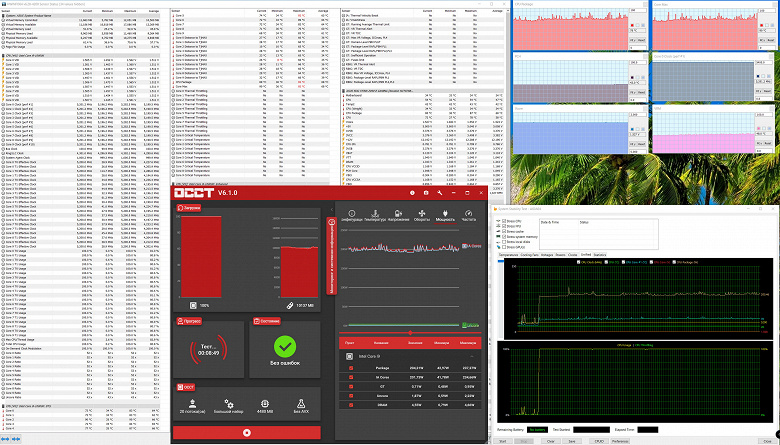Pick color swatch in Core Max graph
780x445 pixels.
762,25
